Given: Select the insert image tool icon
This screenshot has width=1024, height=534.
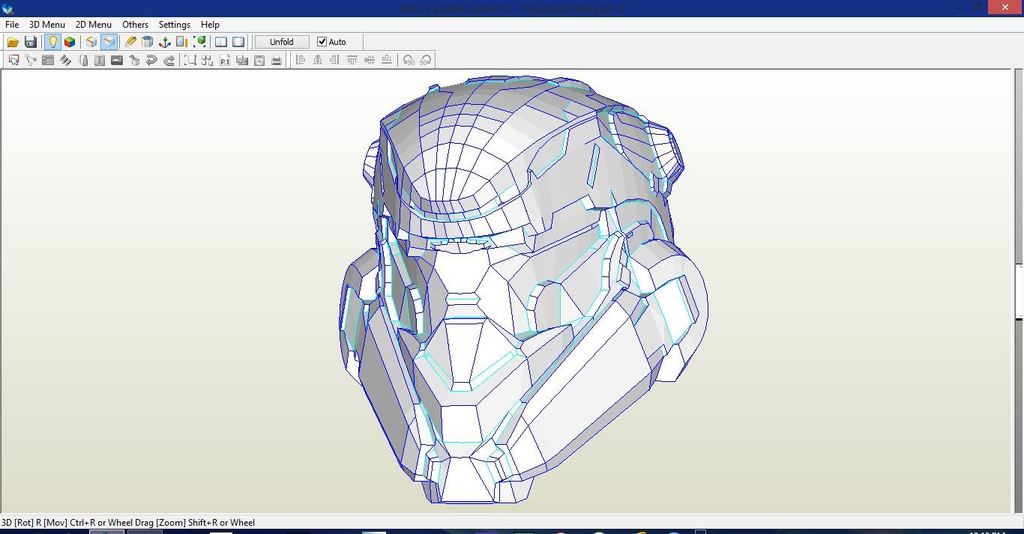Looking at the screenshot, I should [x=117, y=60].
